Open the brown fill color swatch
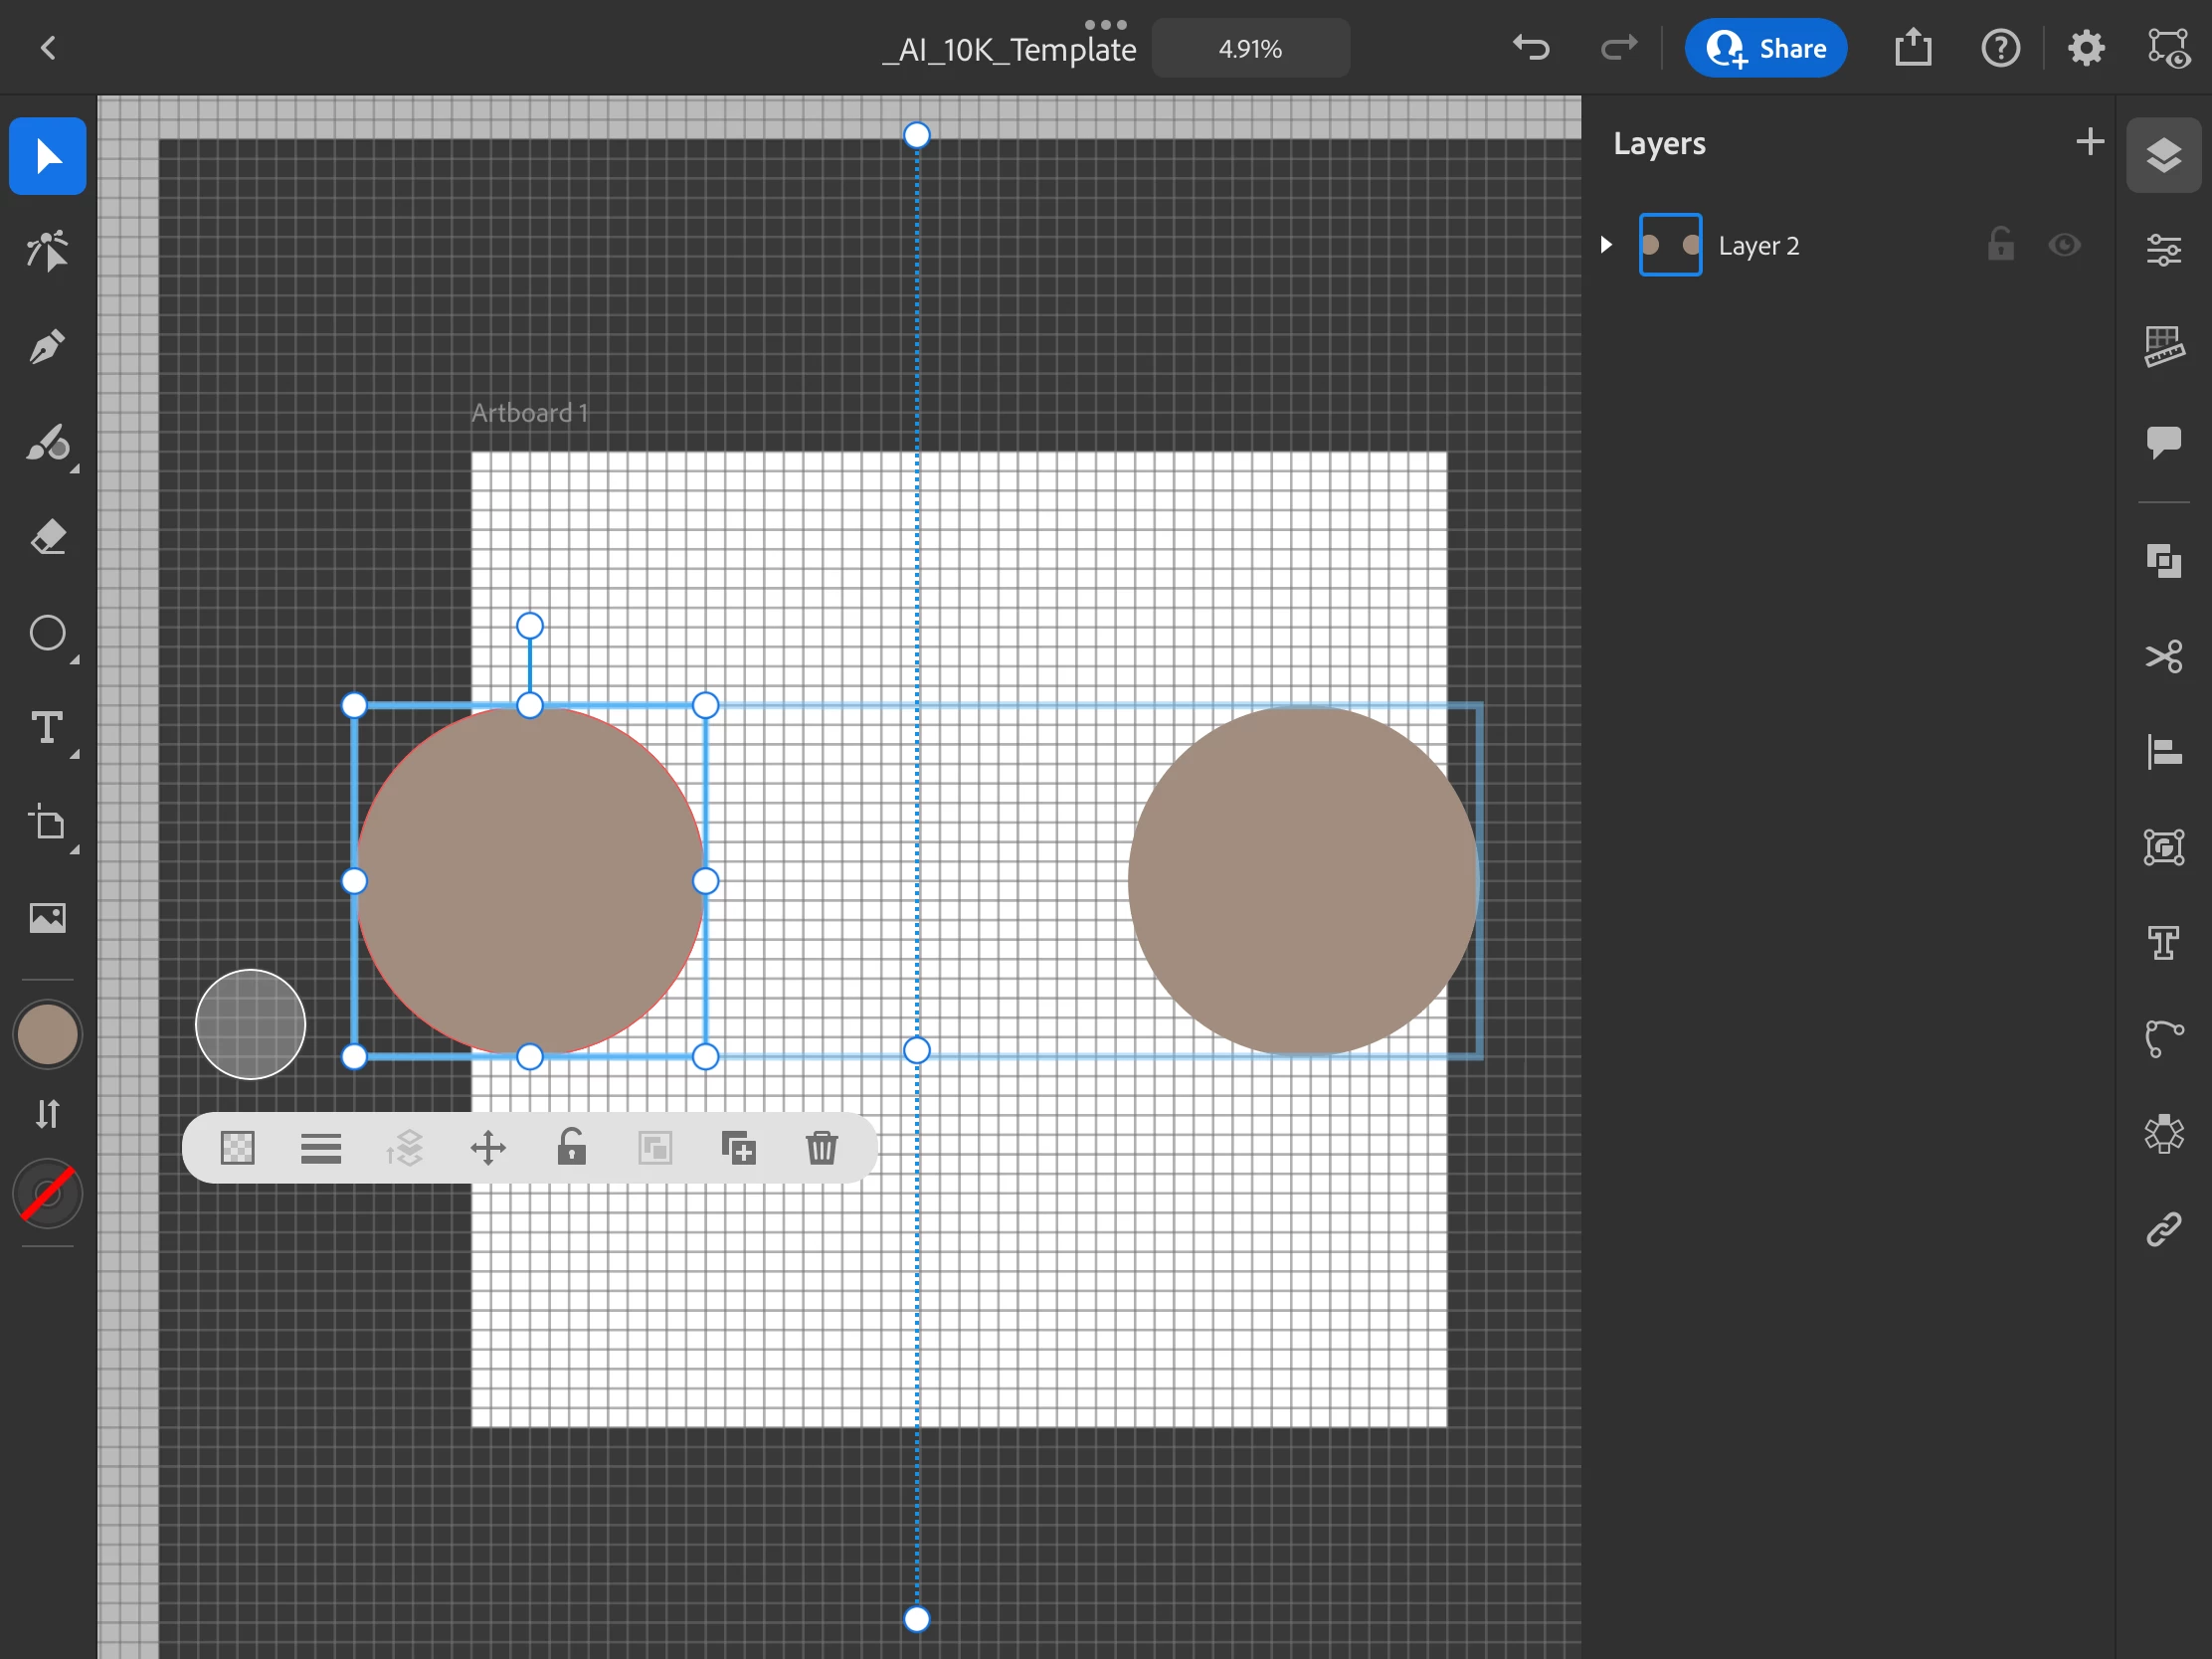 click(x=47, y=1034)
